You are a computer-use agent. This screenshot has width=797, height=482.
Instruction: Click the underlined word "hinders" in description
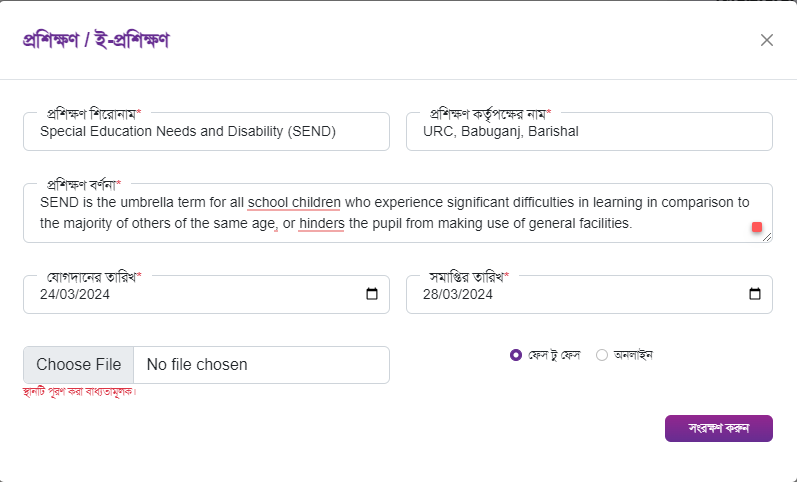point(322,223)
